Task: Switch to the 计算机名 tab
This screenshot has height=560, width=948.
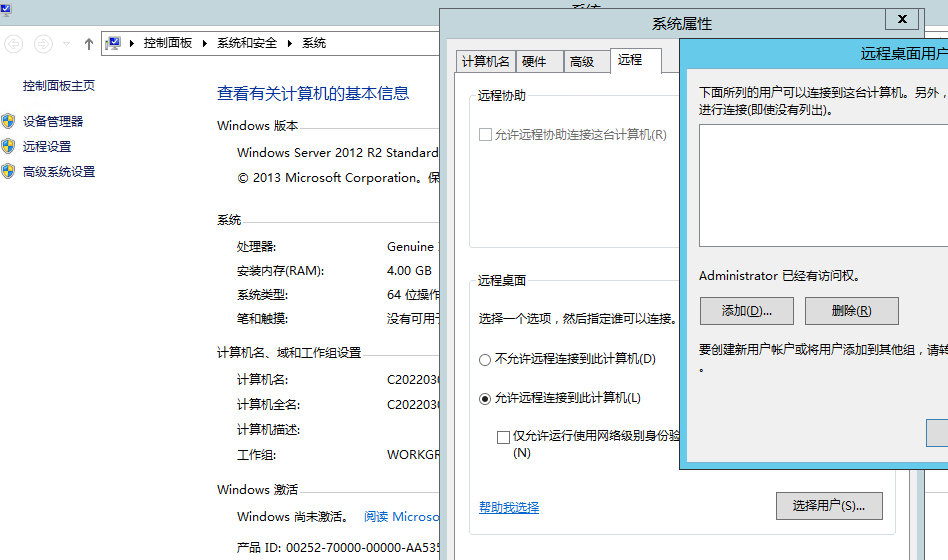Action: [485, 62]
